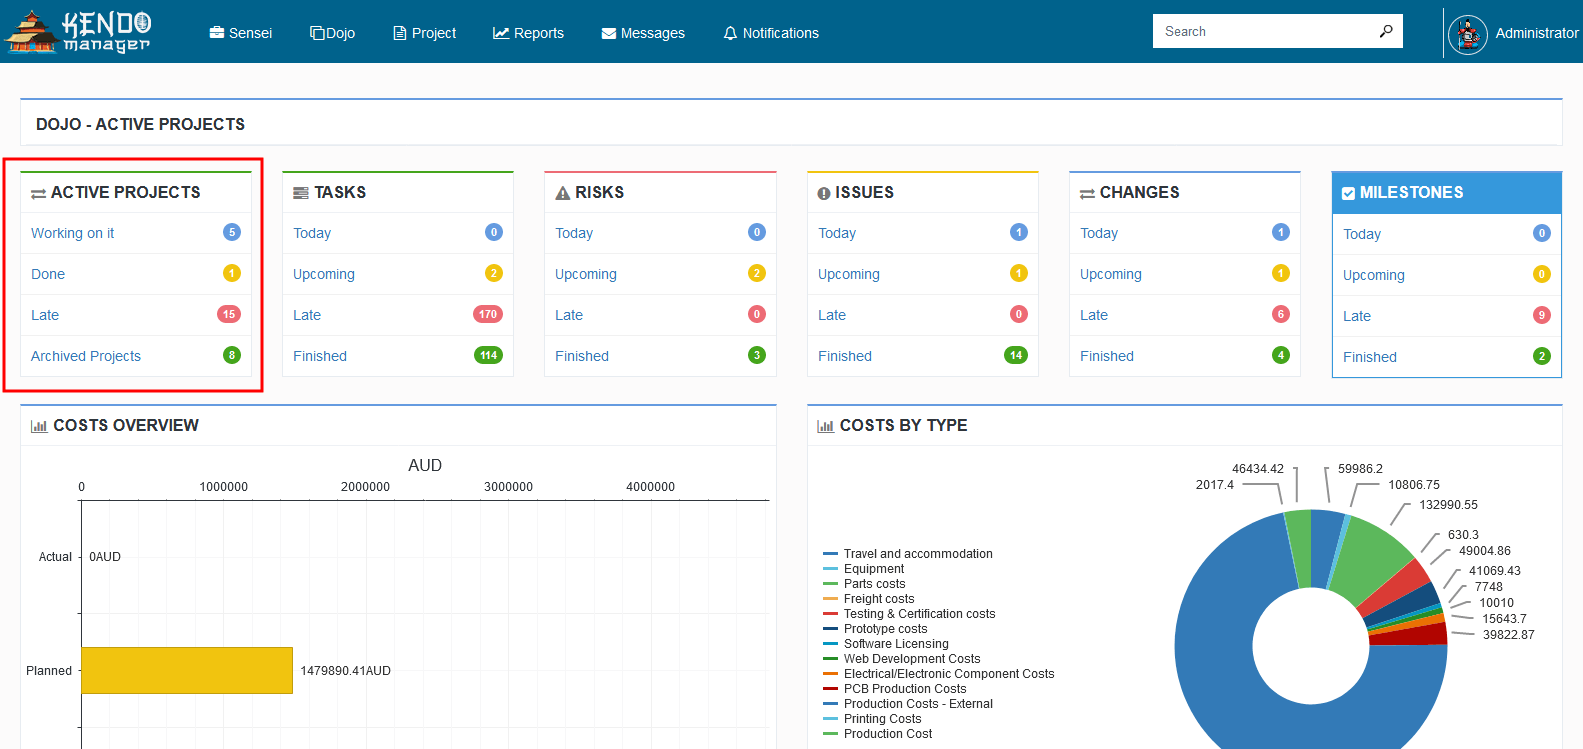Open Working on it projects

tap(72, 233)
